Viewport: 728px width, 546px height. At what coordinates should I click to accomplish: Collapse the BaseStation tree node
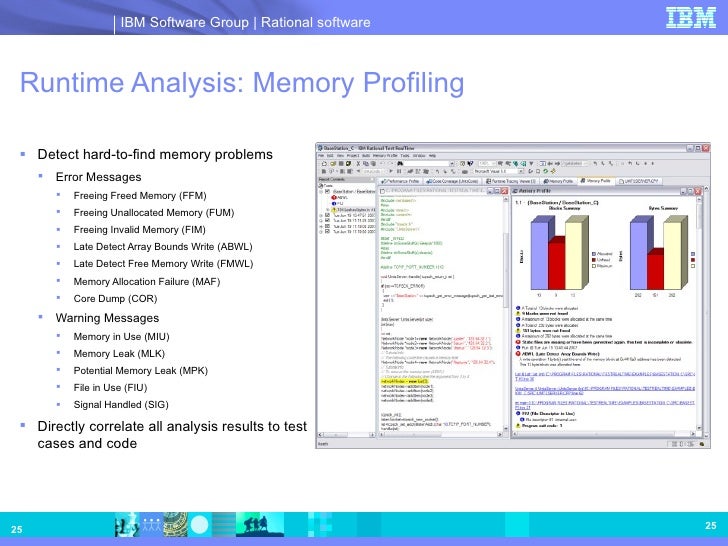pos(321,192)
